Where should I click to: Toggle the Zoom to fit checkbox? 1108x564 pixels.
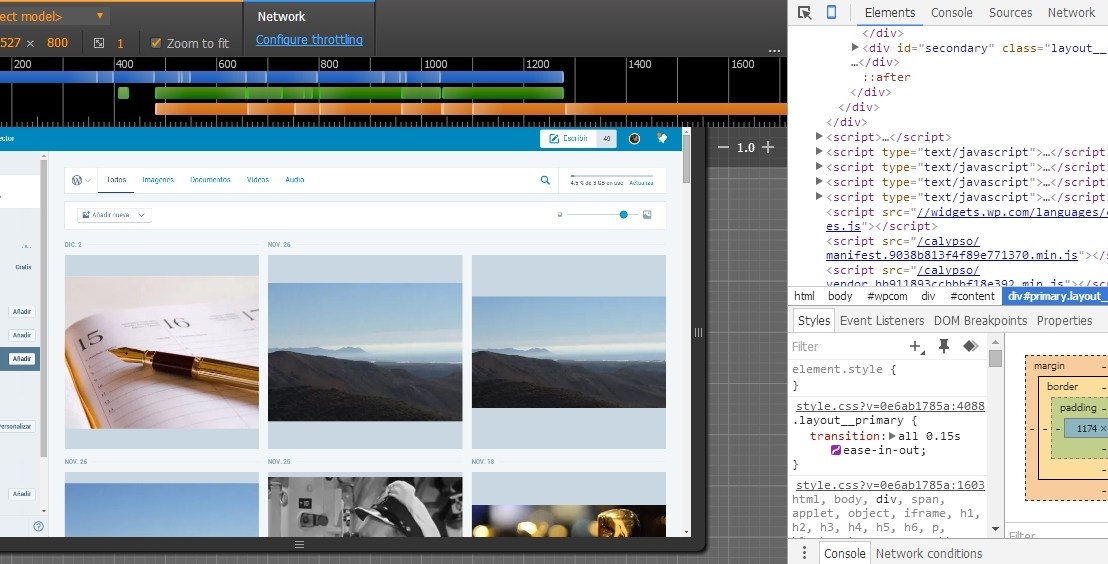pyautogui.click(x=156, y=43)
